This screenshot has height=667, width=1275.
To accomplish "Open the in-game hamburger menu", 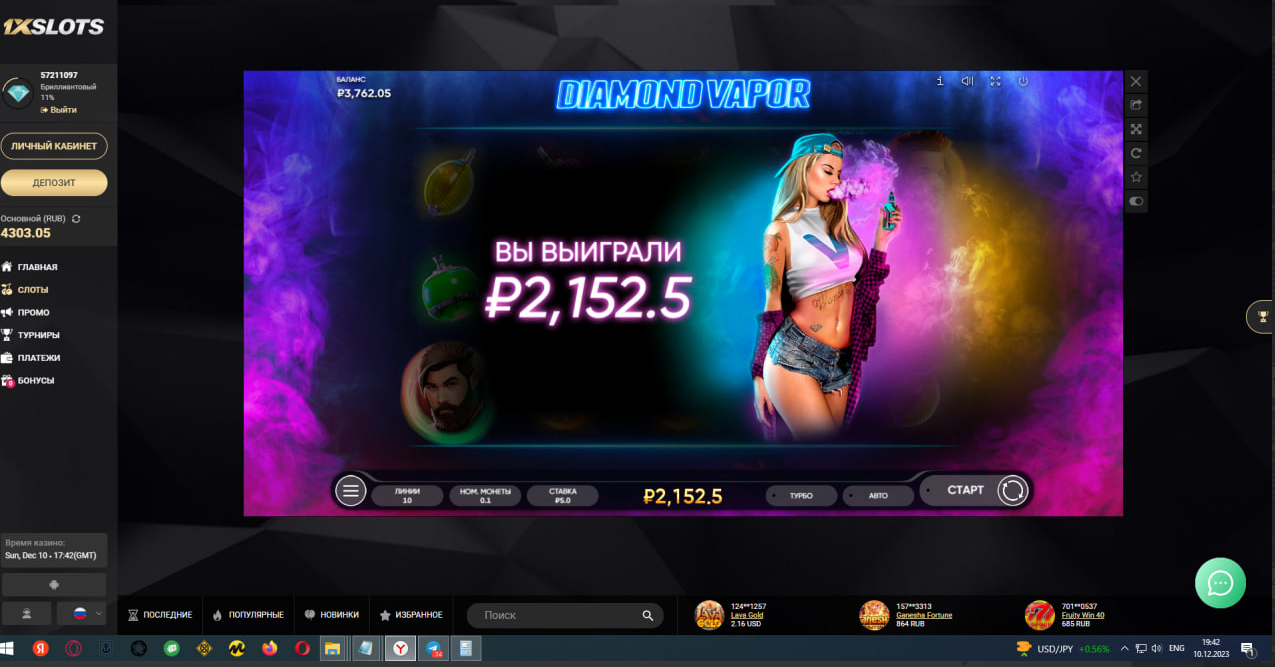I will click(x=350, y=490).
